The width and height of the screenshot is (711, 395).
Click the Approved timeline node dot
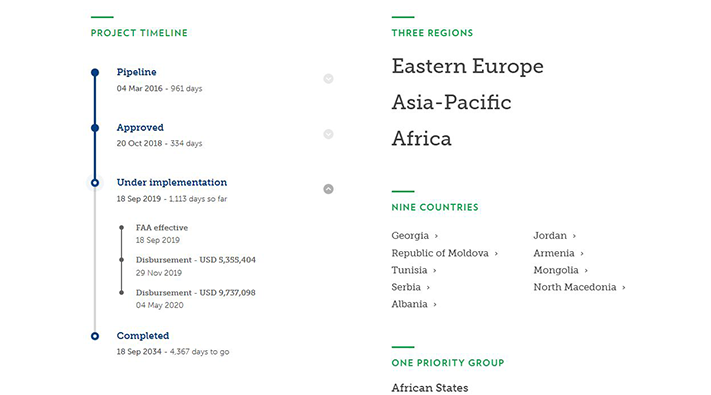[x=95, y=128]
